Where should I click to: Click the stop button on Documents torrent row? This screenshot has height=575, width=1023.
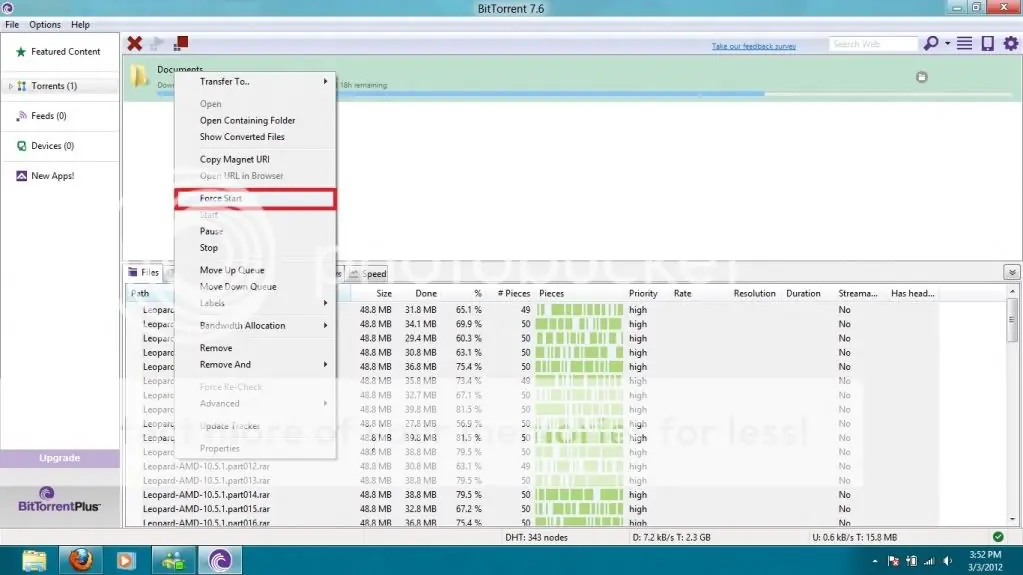click(x=922, y=77)
